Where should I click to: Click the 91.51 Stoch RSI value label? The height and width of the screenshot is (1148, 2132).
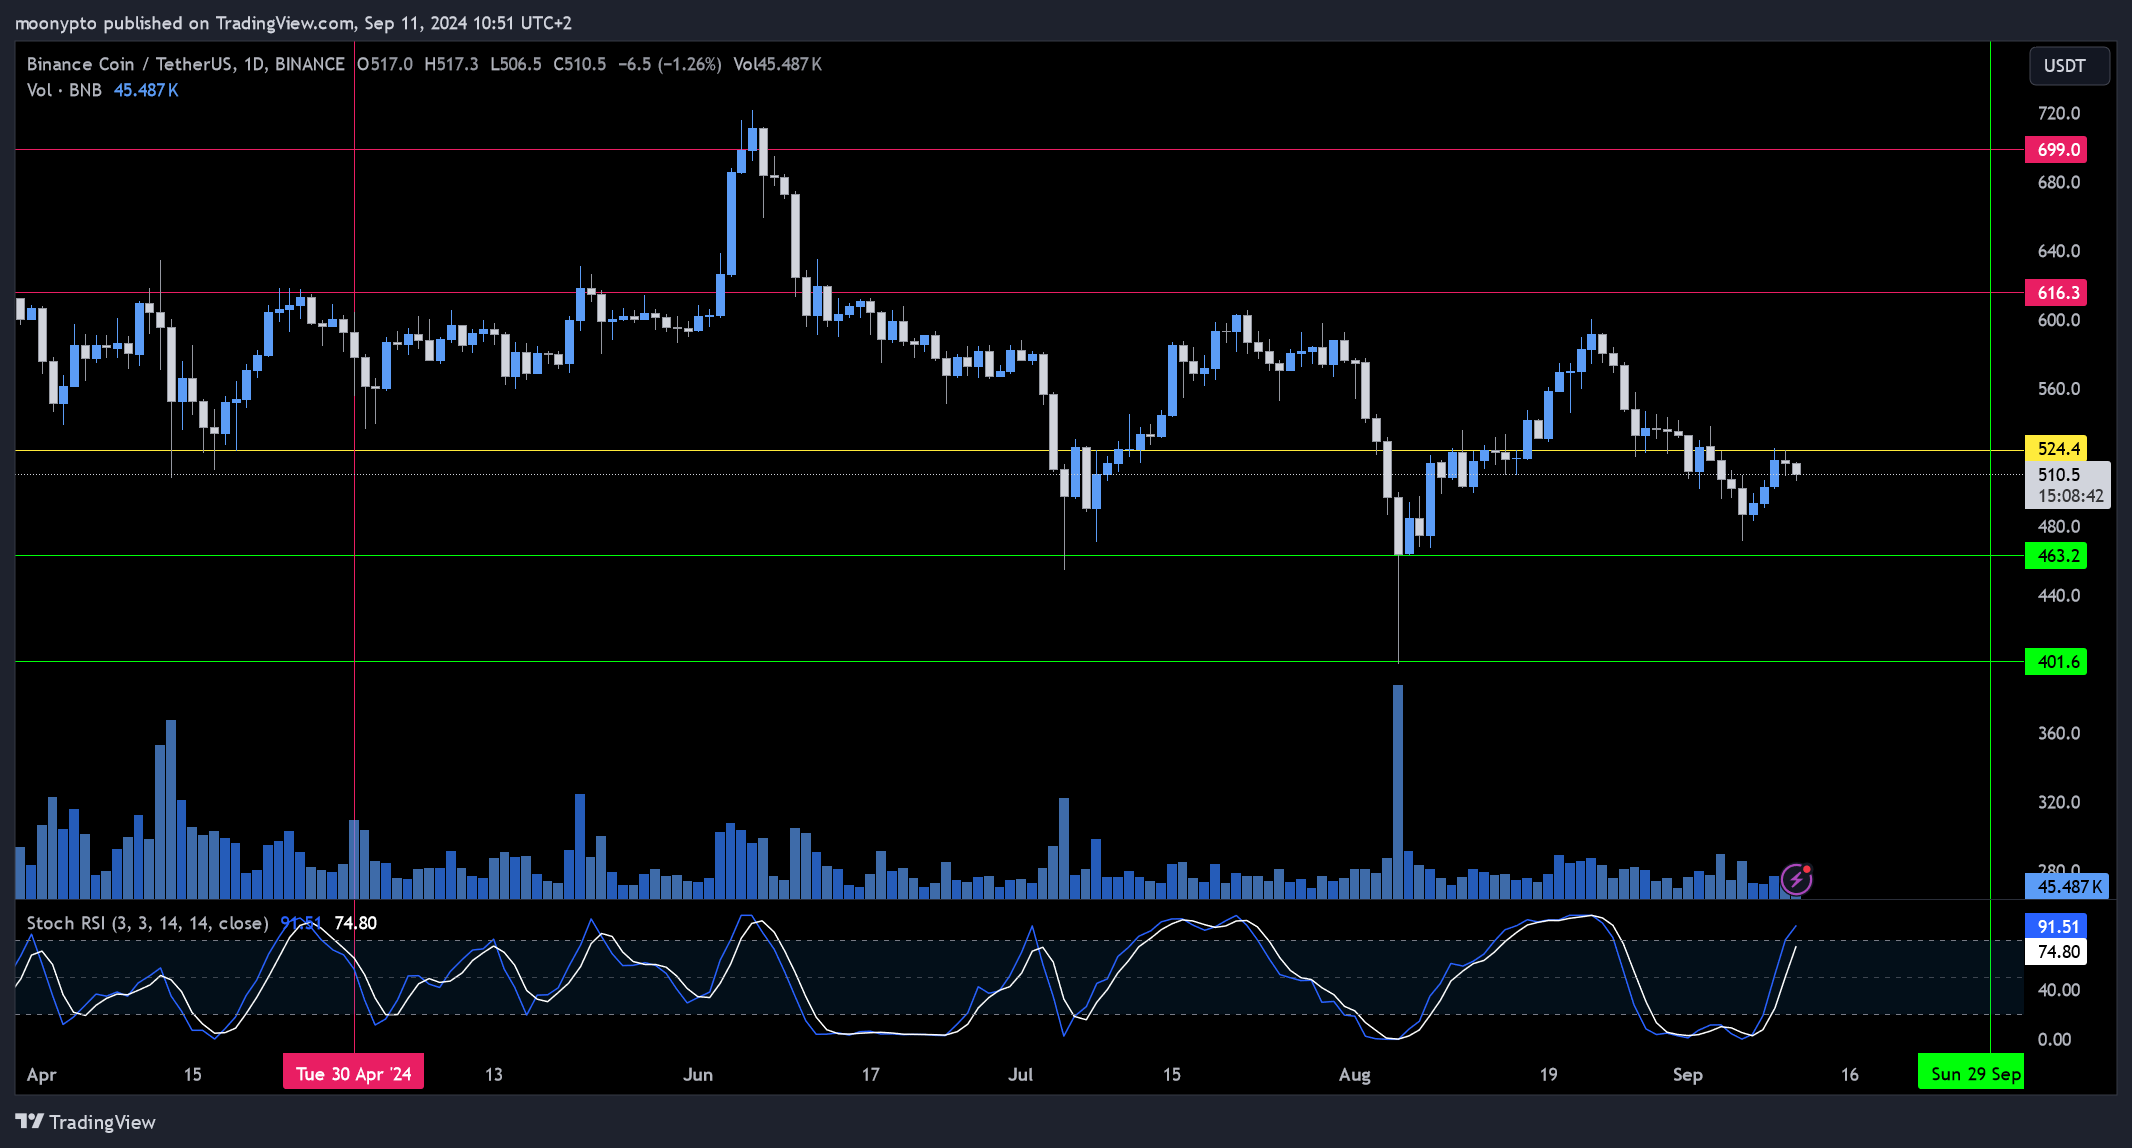point(2056,927)
